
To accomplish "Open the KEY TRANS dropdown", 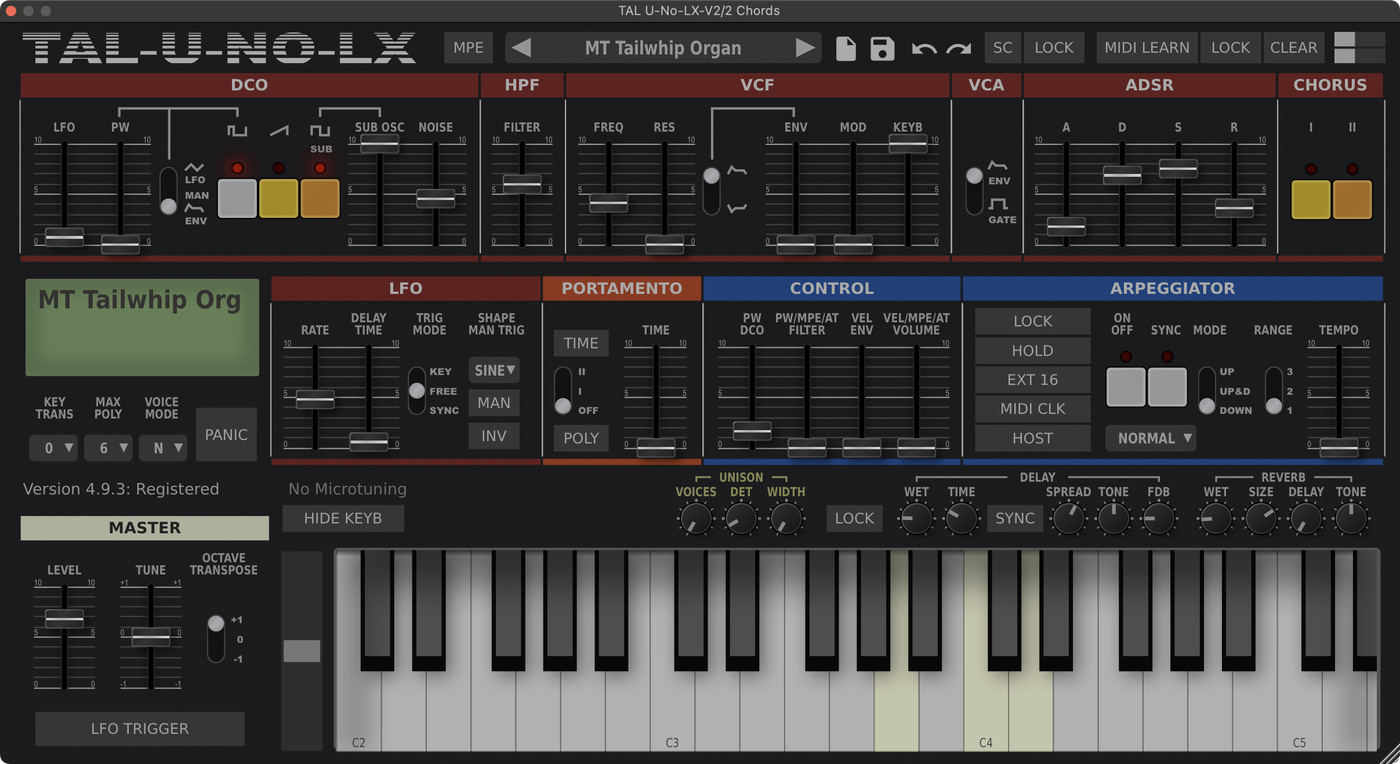I will 54,448.
